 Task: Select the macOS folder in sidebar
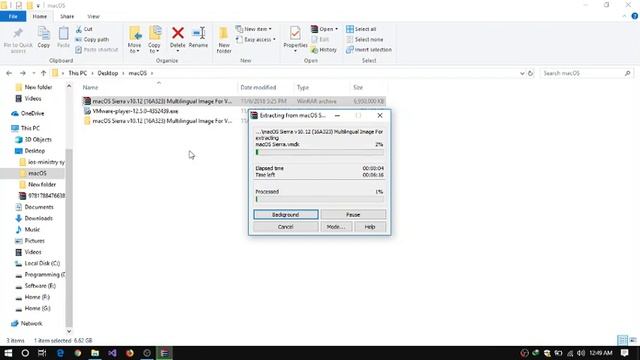coord(37,173)
